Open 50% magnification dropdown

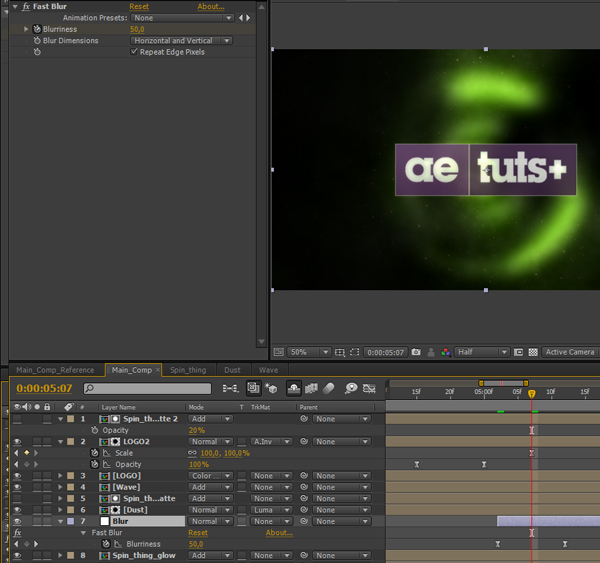pos(308,352)
